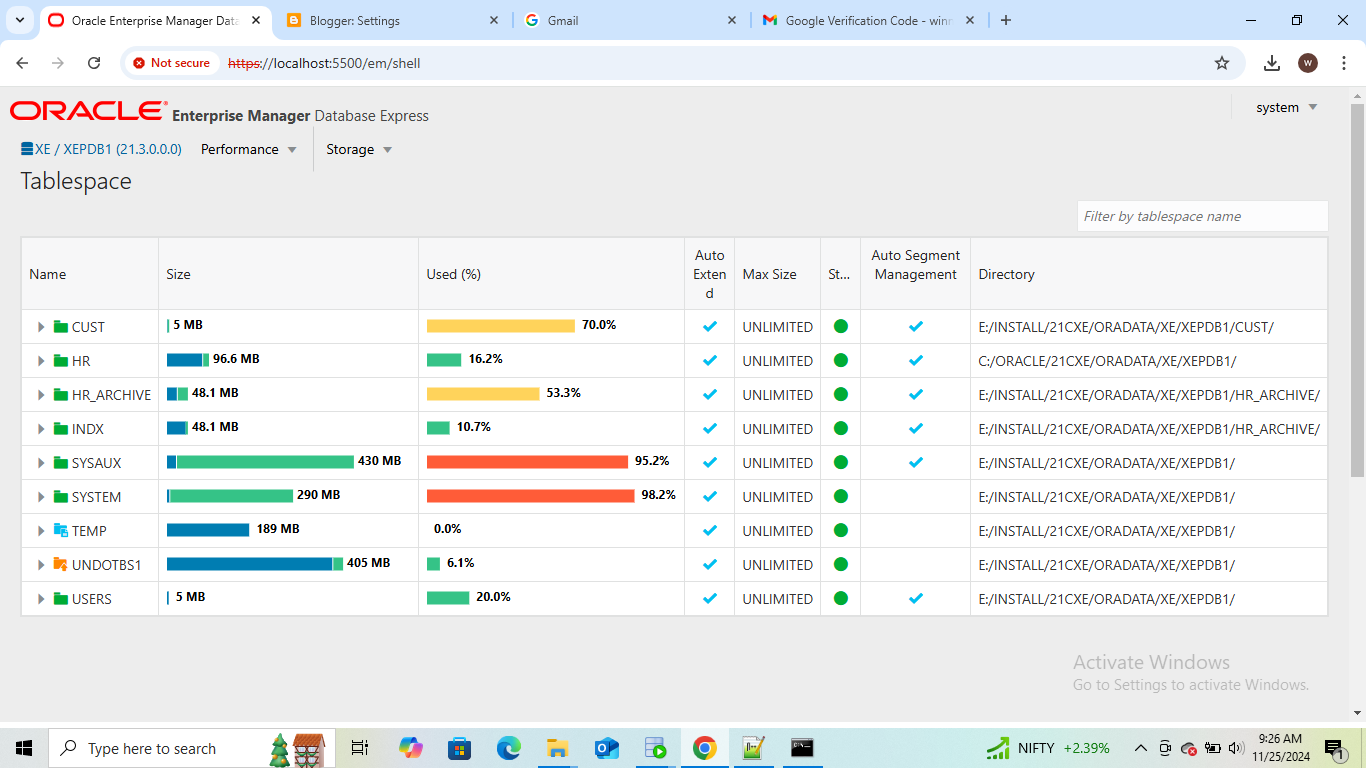This screenshot has height=768, width=1366.
Task: Click Auto Segment Management checkmark for USERS
Action: [x=916, y=598]
